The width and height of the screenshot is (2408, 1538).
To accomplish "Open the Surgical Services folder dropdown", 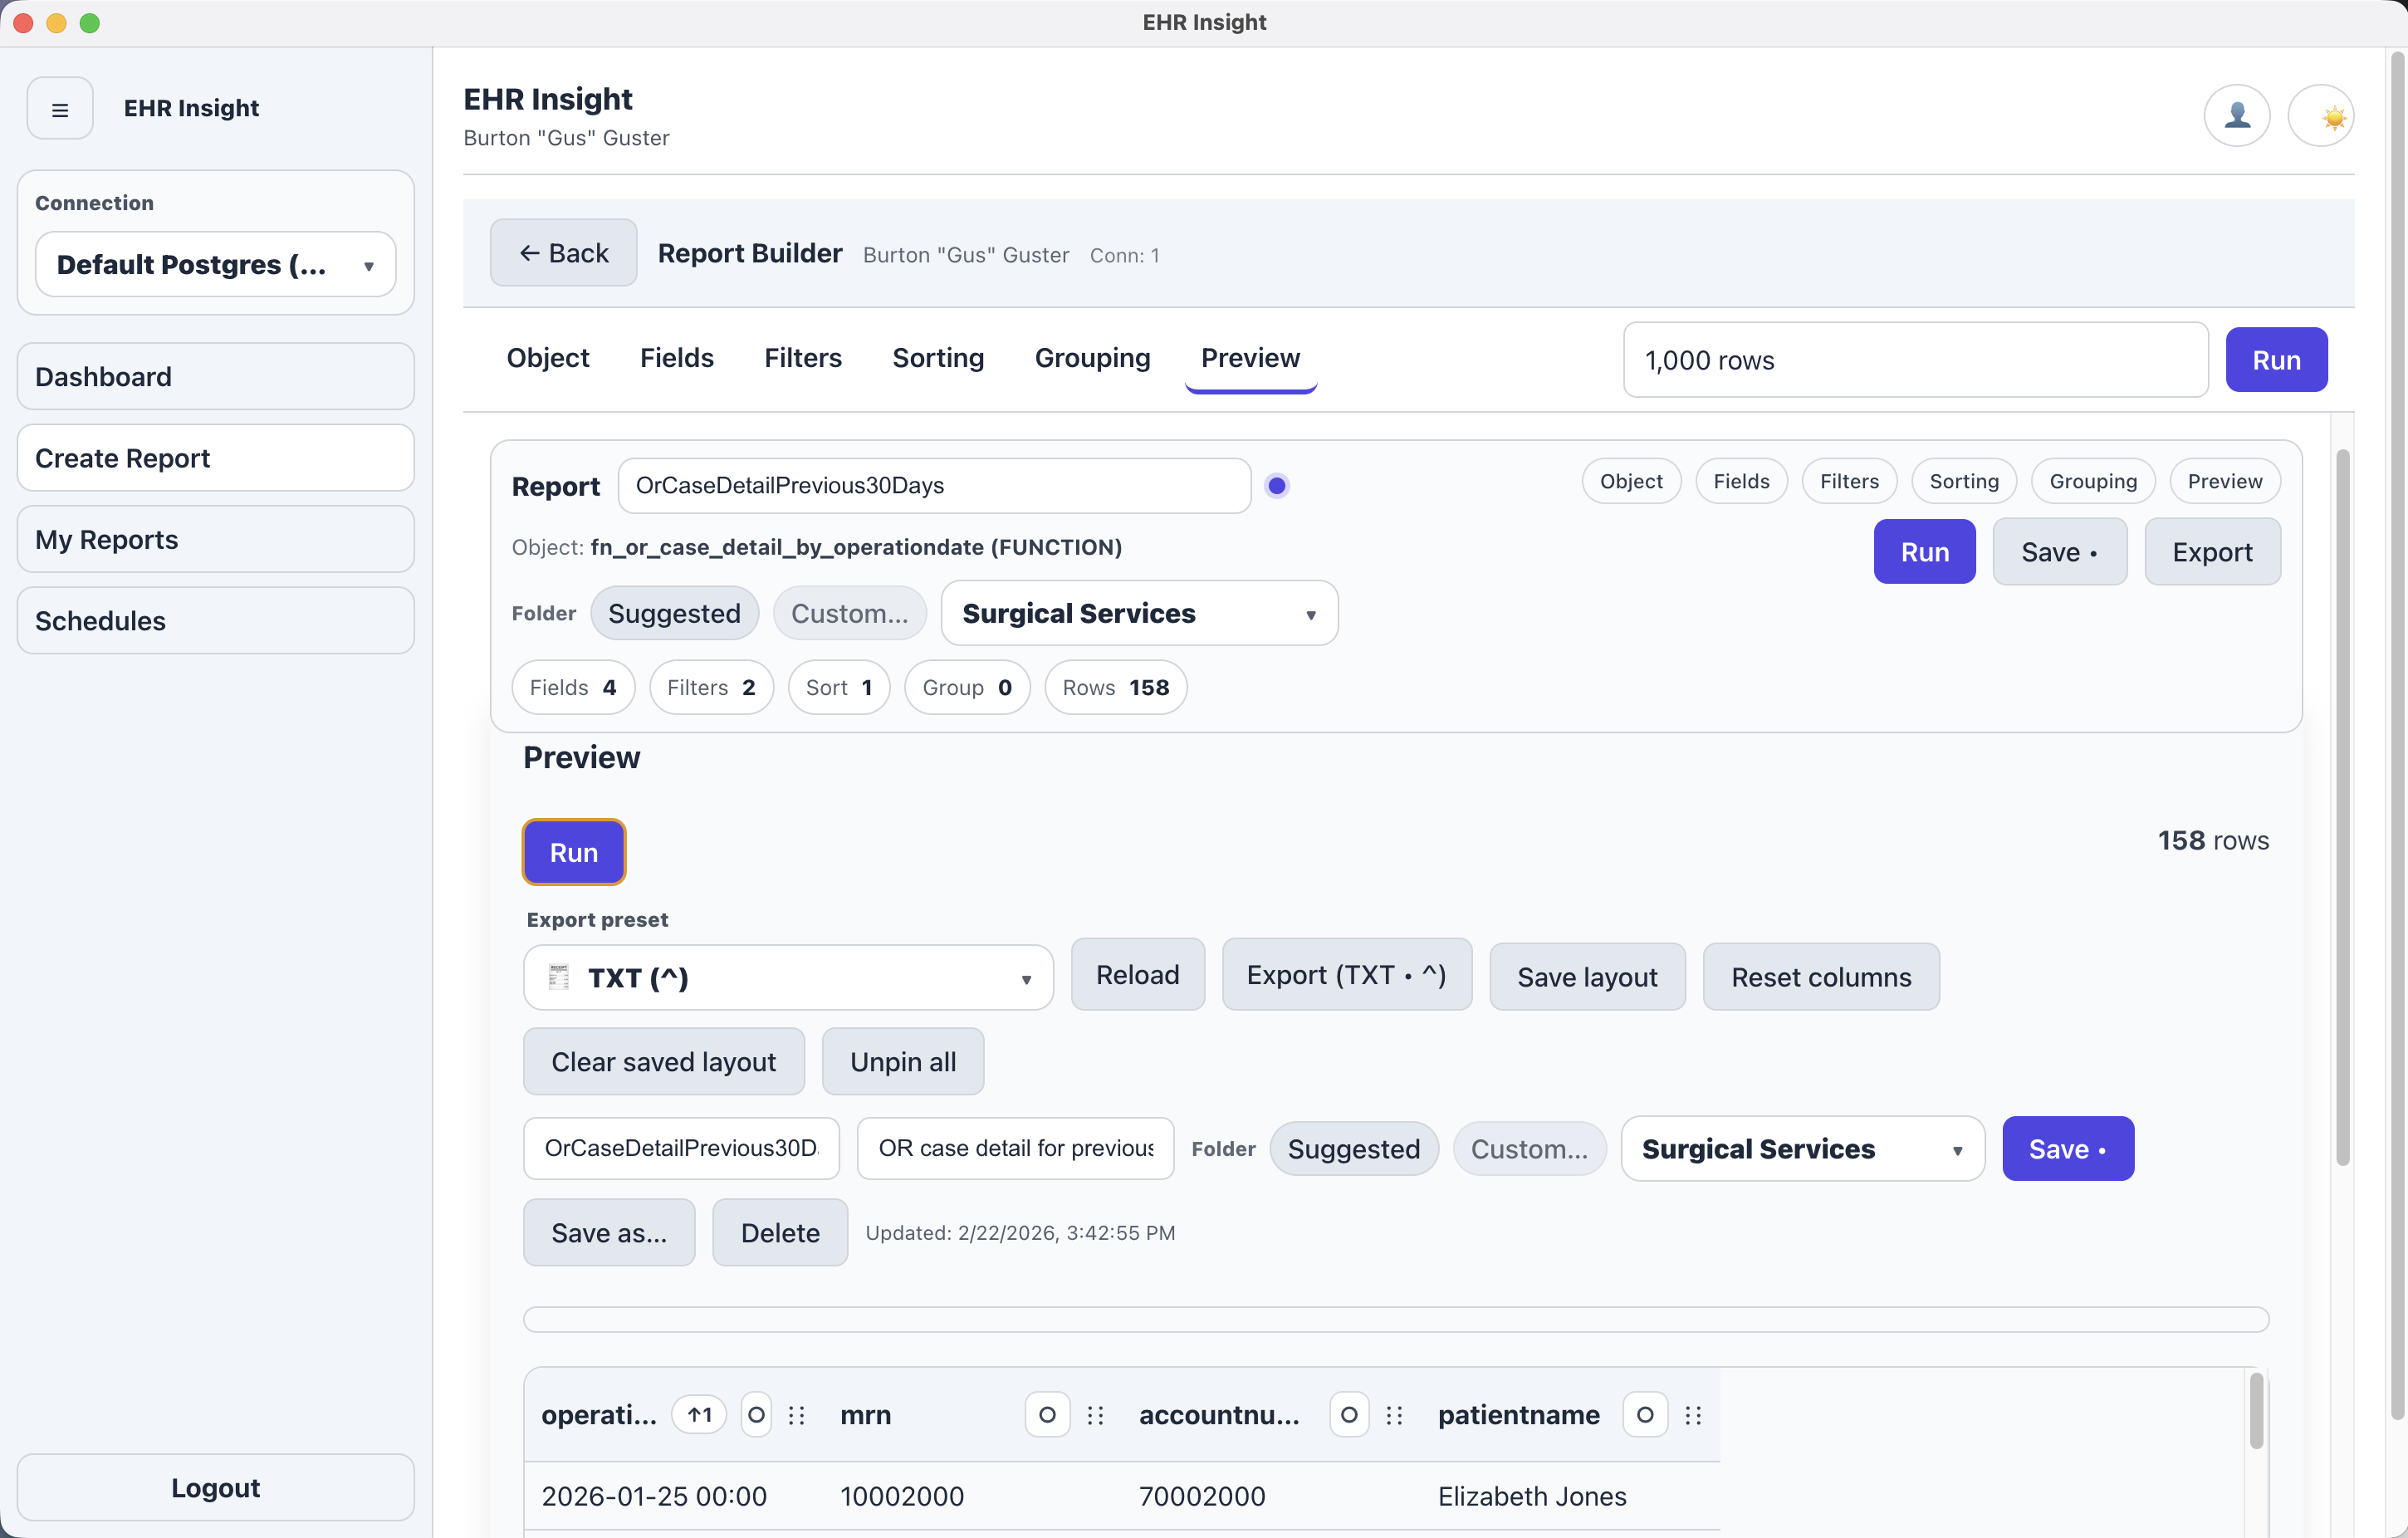I will 1139,613.
